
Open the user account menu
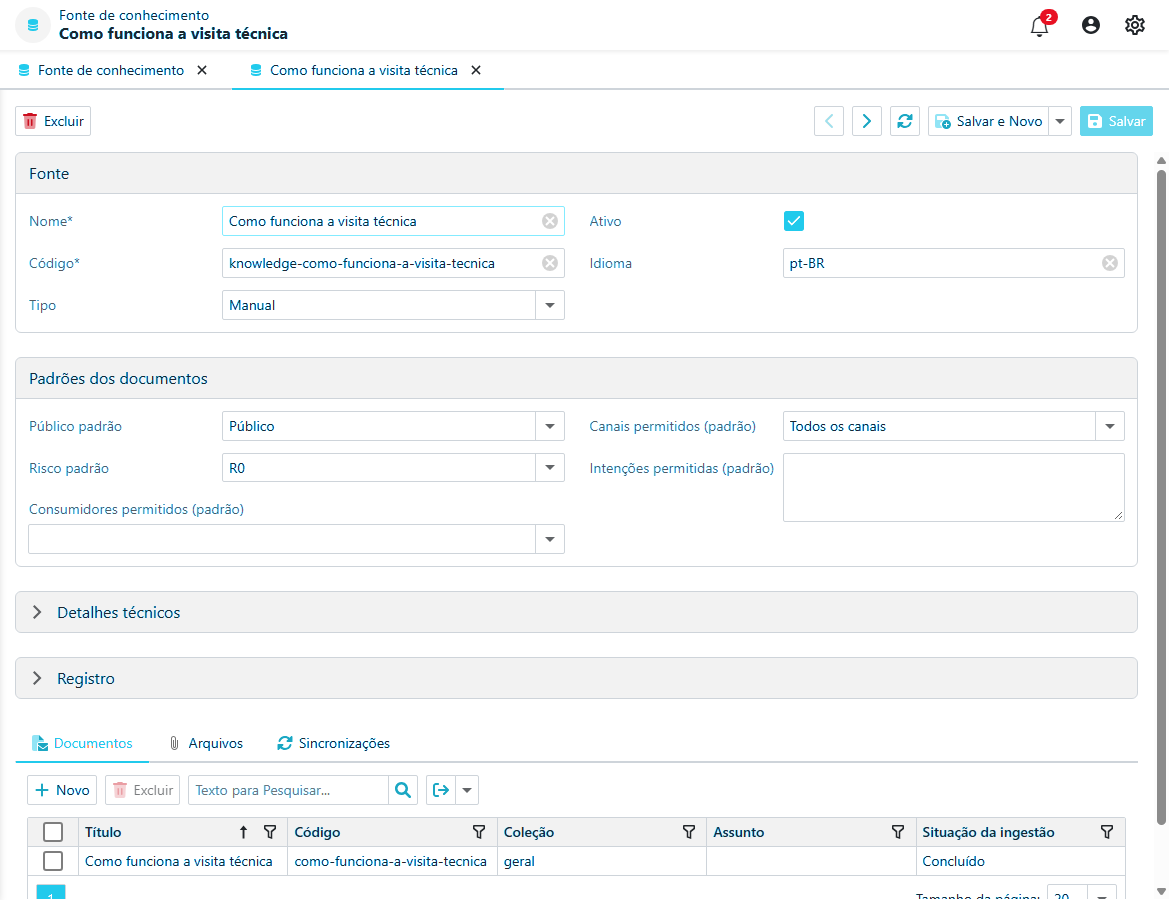point(1090,25)
